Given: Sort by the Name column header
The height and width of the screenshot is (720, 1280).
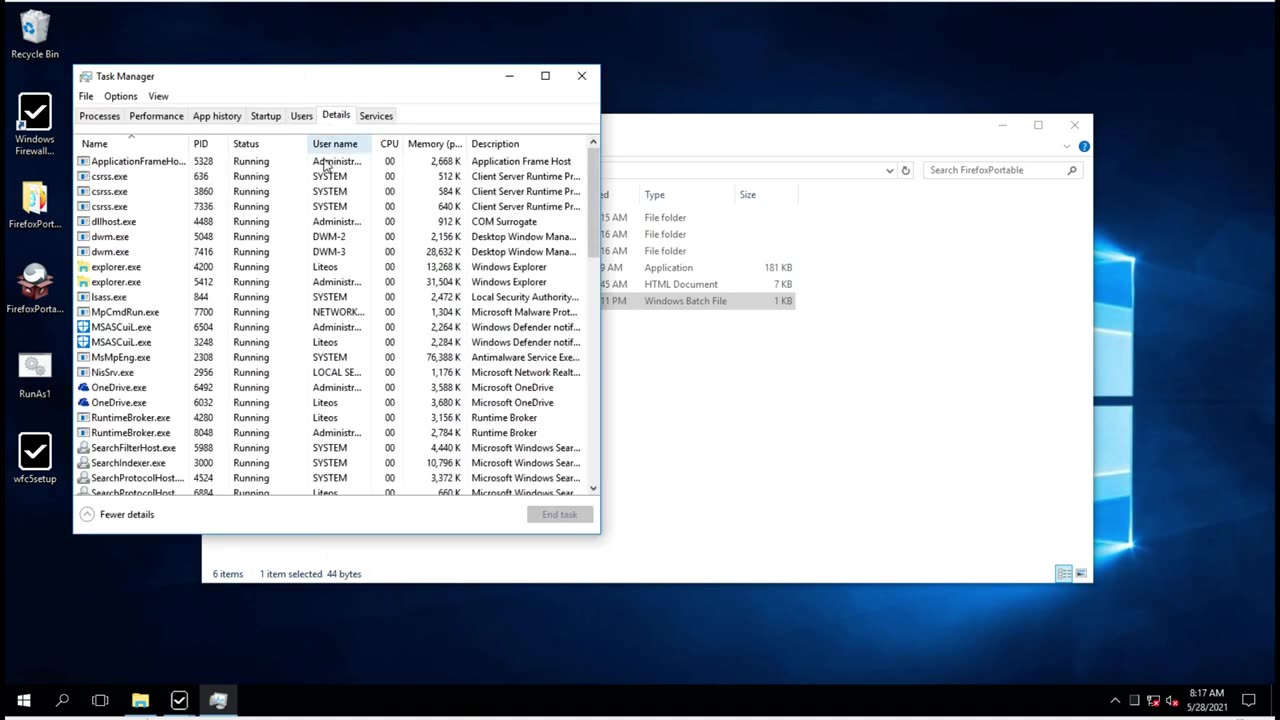Looking at the screenshot, I should pos(132,144).
